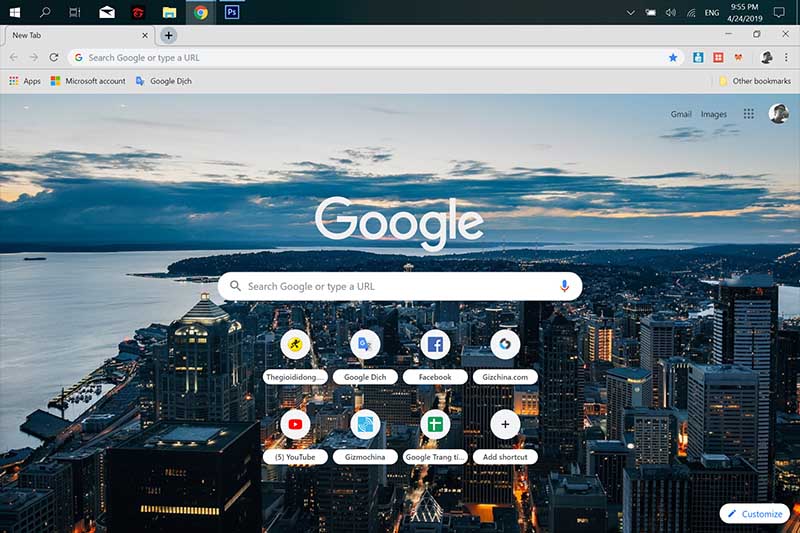
Task: Open the Google account avatar on page
Action: pyautogui.click(x=779, y=114)
